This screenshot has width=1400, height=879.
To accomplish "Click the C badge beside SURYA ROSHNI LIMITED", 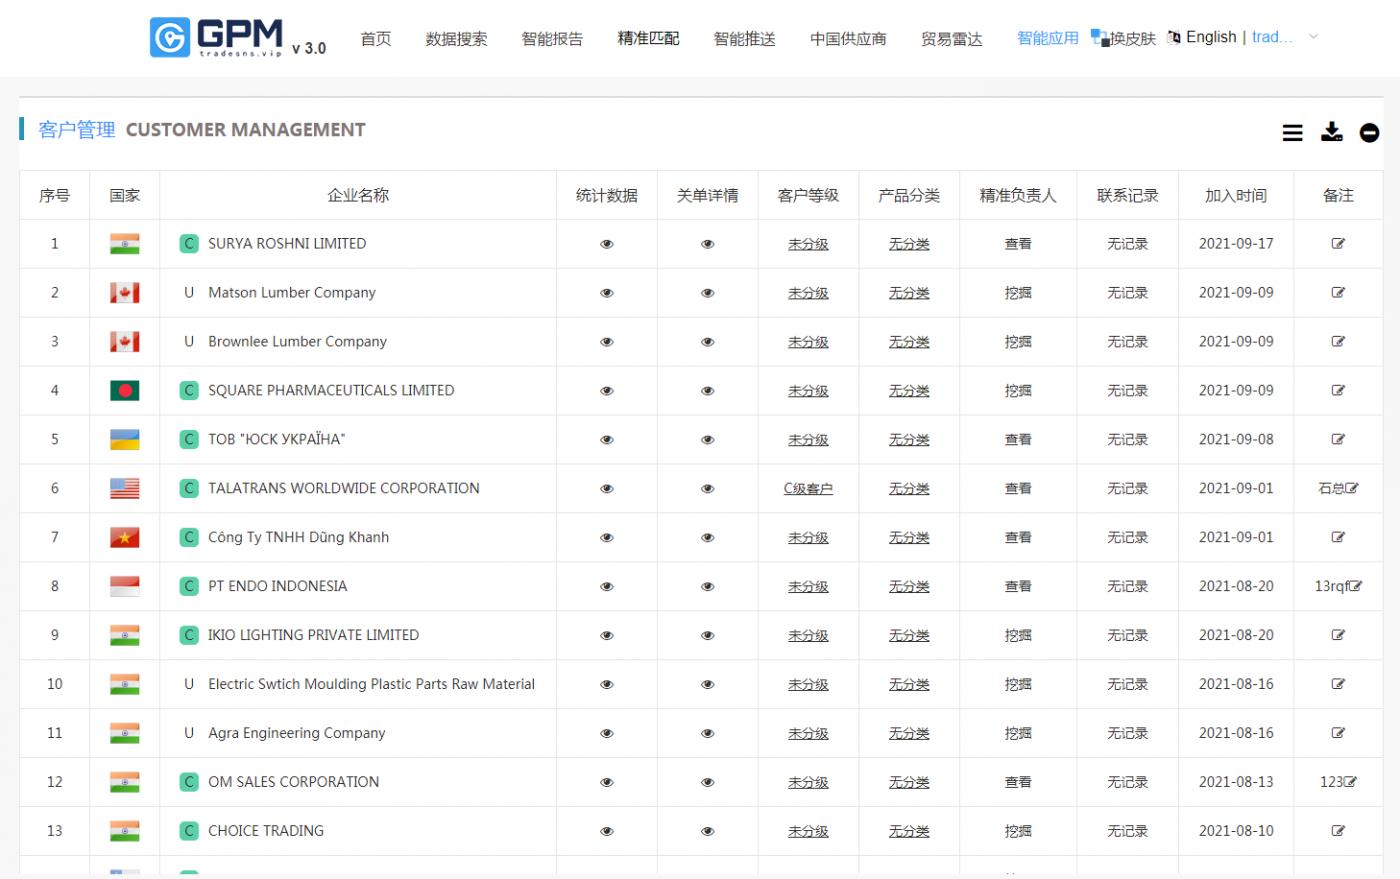I will (189, 243).
